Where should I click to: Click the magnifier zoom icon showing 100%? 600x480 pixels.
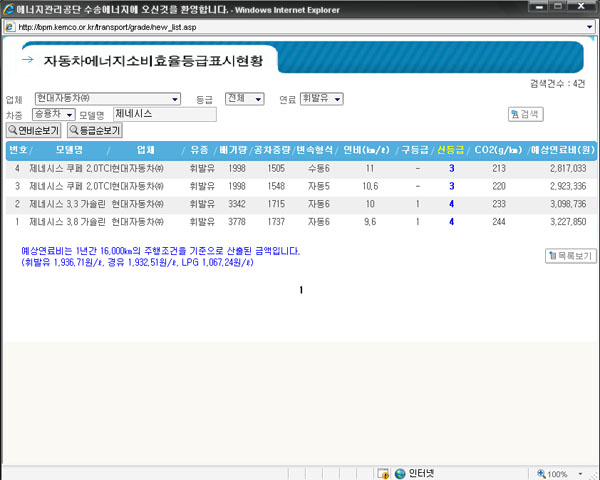(x=541, y=473)
